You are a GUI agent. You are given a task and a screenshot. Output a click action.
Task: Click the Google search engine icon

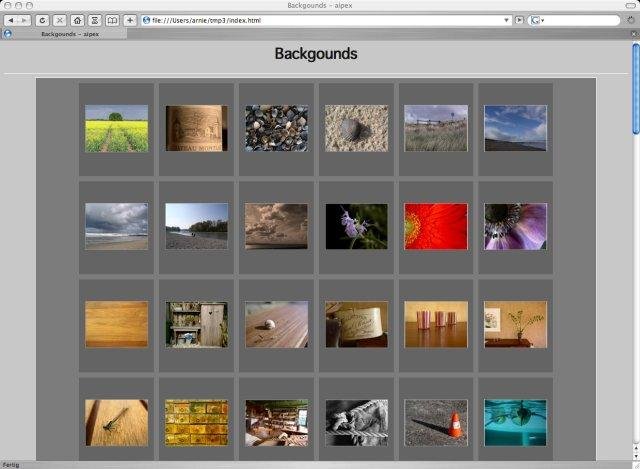(535, 20)
